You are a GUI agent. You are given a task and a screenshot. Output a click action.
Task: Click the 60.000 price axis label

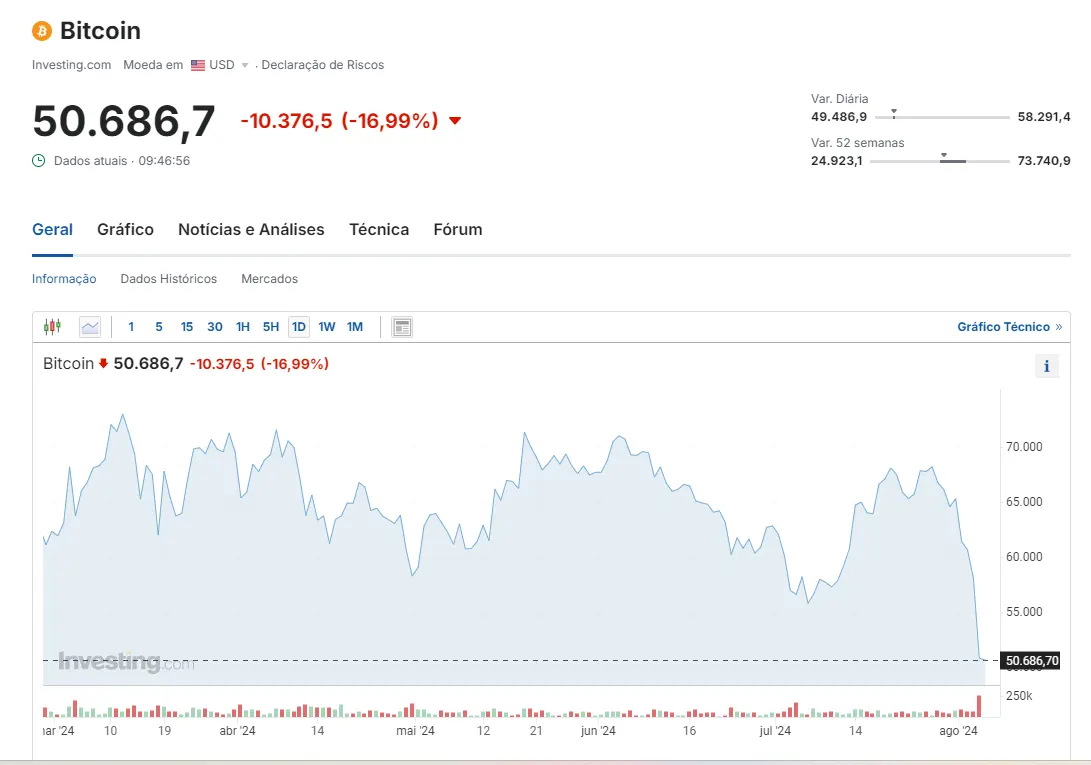pos(1024,557)
